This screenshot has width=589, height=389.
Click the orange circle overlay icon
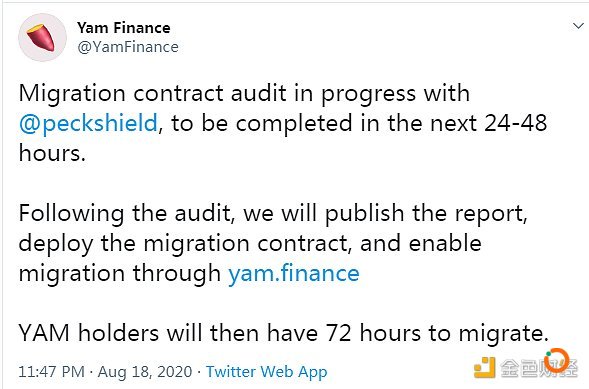557,360
